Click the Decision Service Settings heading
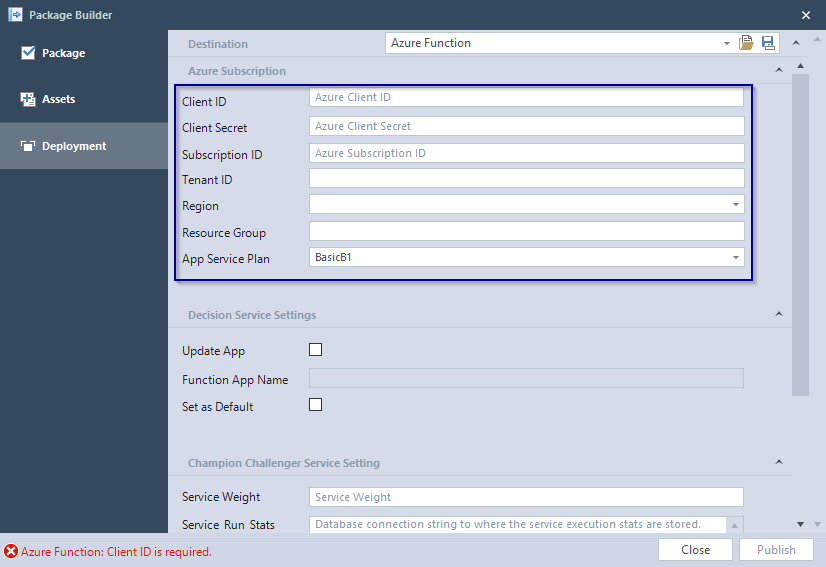 coord(252,315)
